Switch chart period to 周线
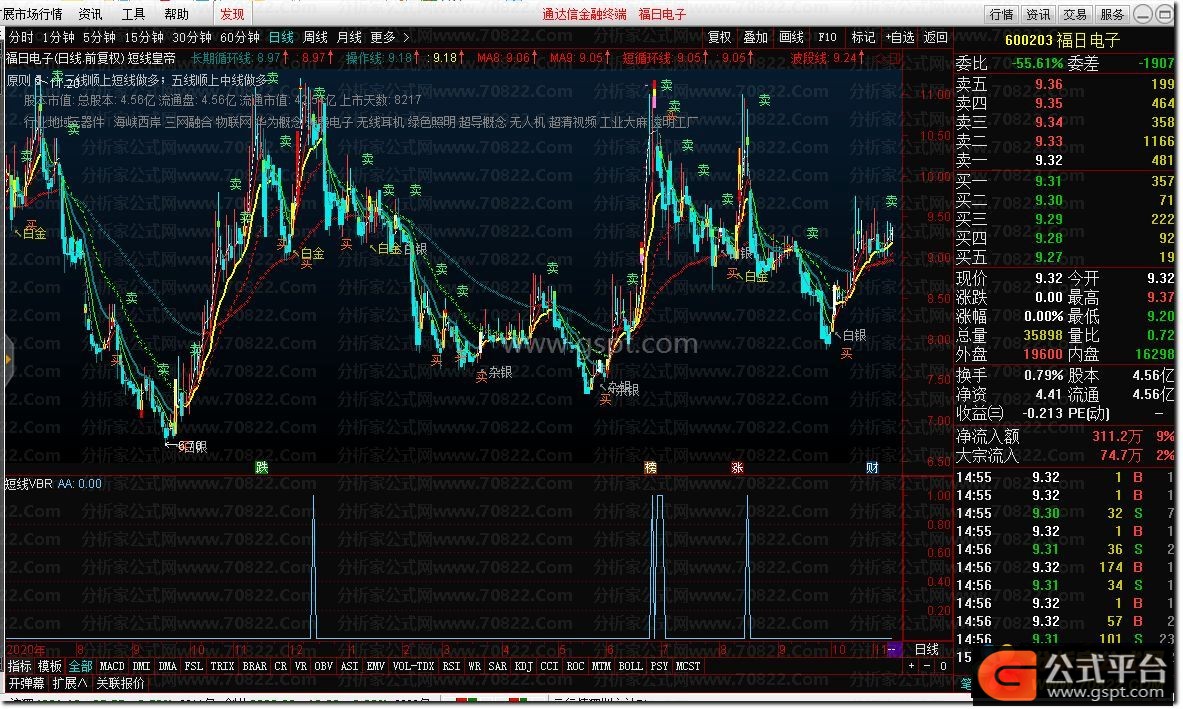The width and height of the screenshot is (1183, 709). (x=315, y=37)
